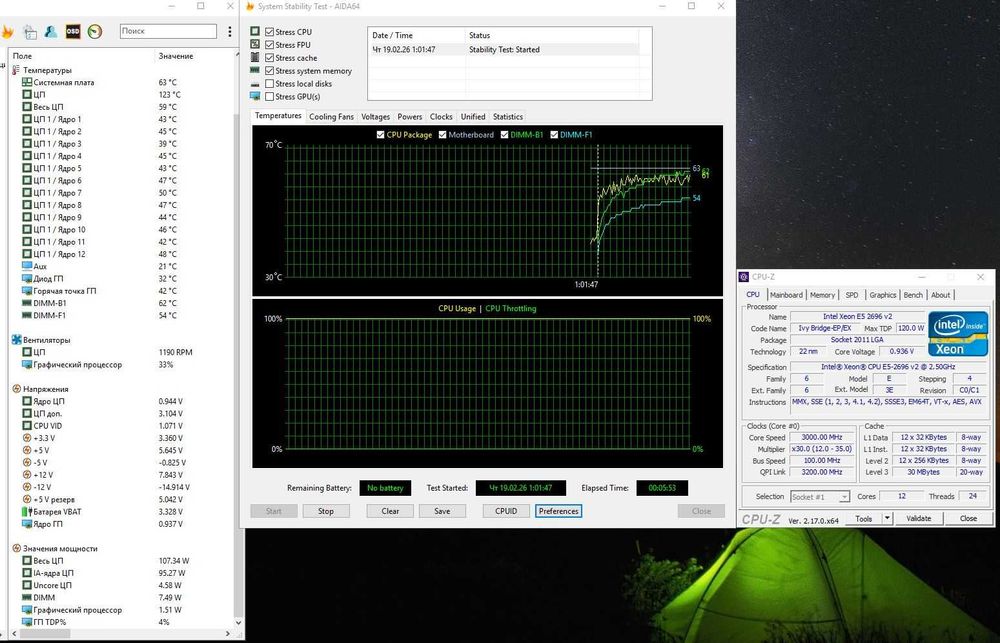Screen dimensions: 1000x643
Task: Switch to the Cooling Fans tab
Action: point(331,117)
